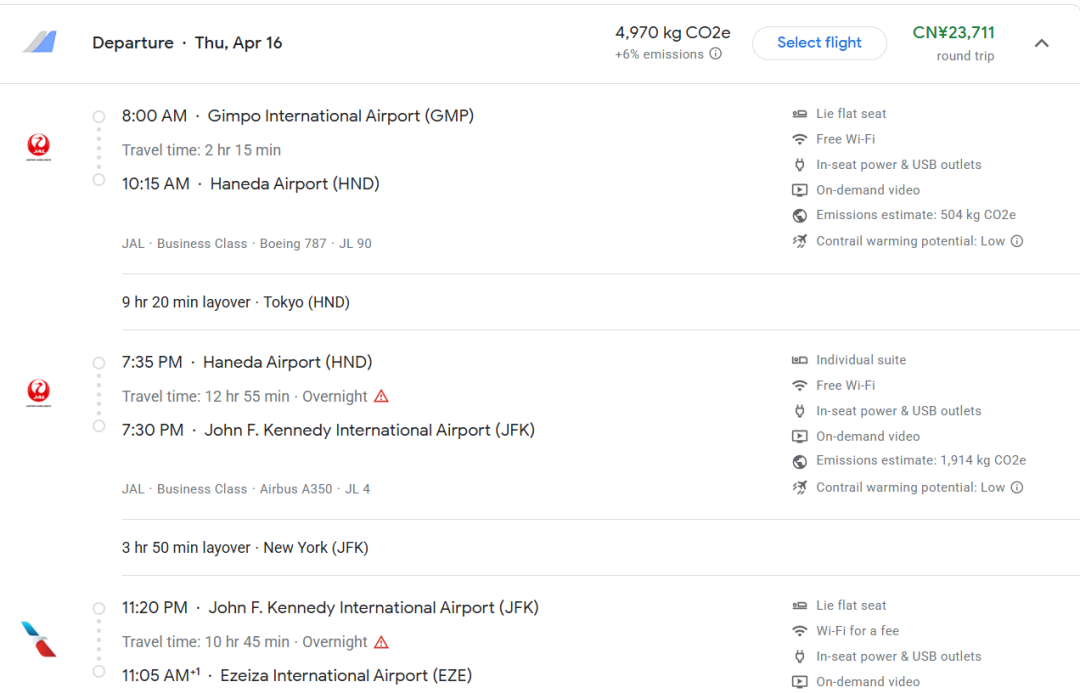The height and width of the screenshot is (693, 1080).
Task: Click the JAL logo for flight JL 90
Action: pos(38,148)
